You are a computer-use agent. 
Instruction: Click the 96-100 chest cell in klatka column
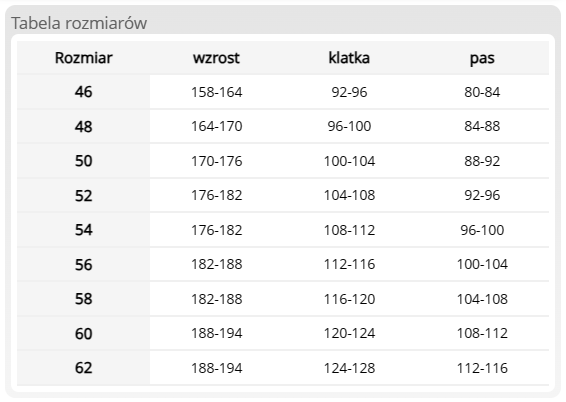coord(349,126)
